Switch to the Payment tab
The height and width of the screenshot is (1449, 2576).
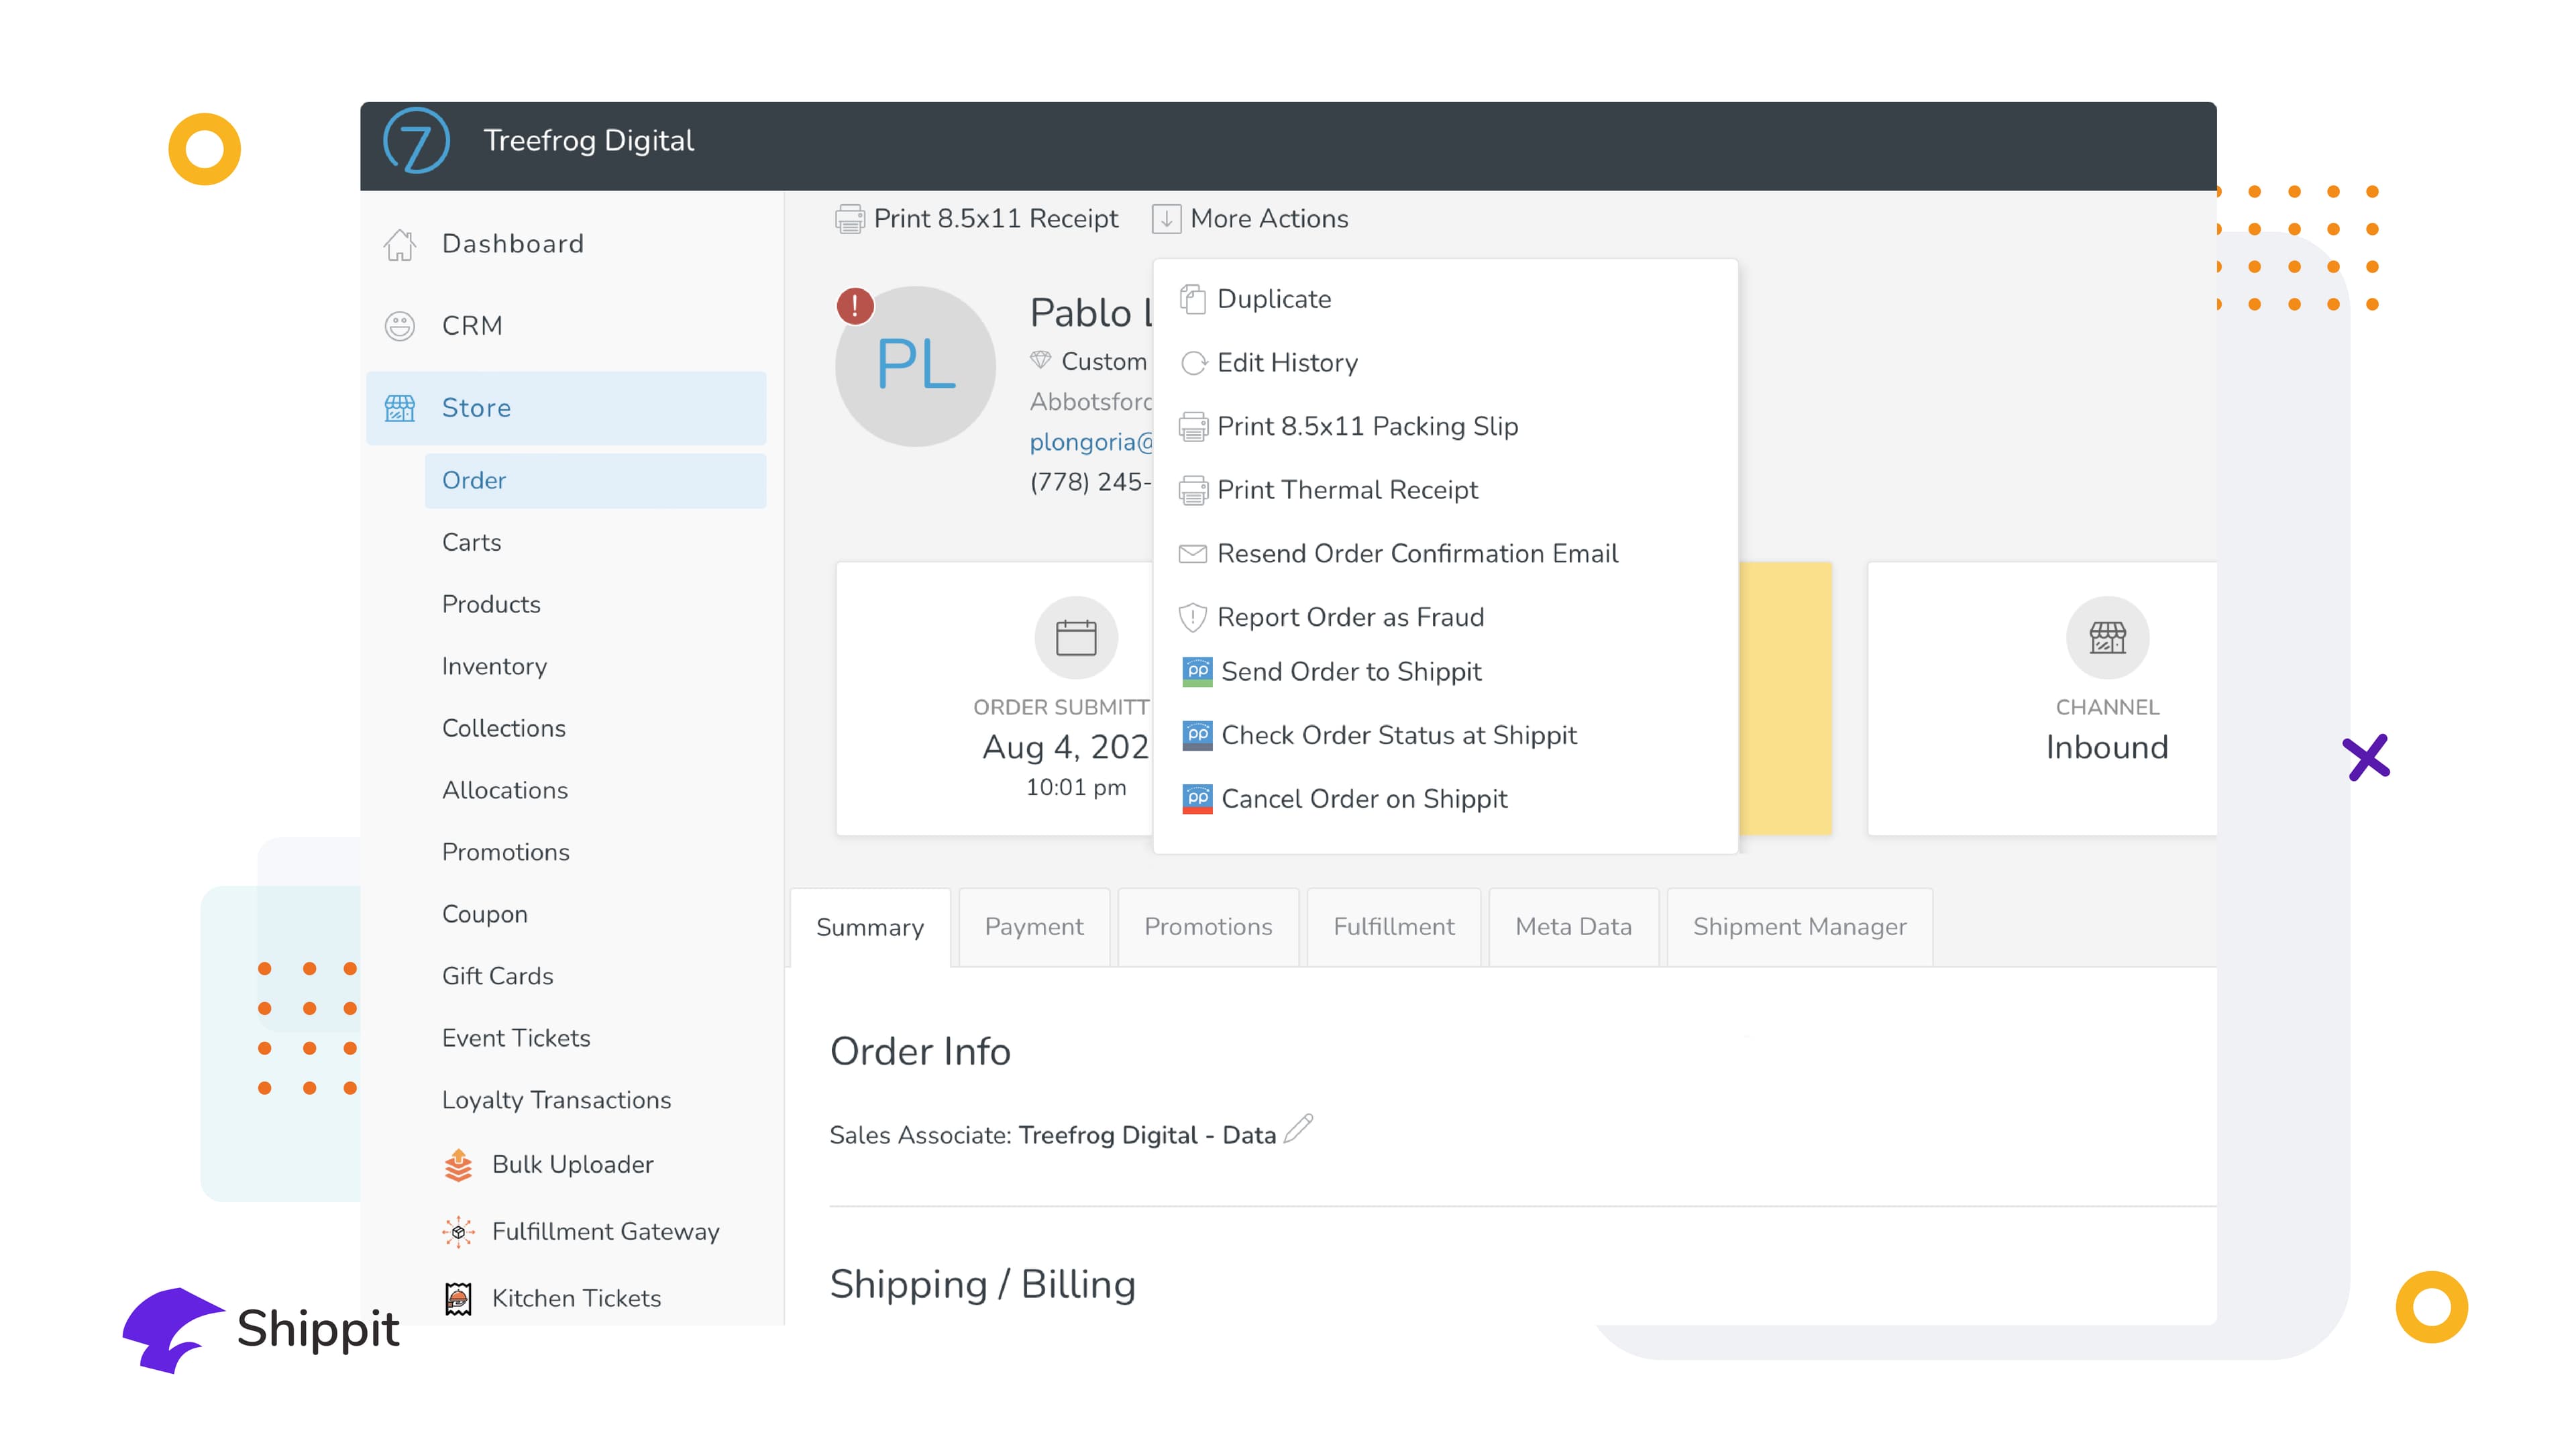tap(1034, 927)
